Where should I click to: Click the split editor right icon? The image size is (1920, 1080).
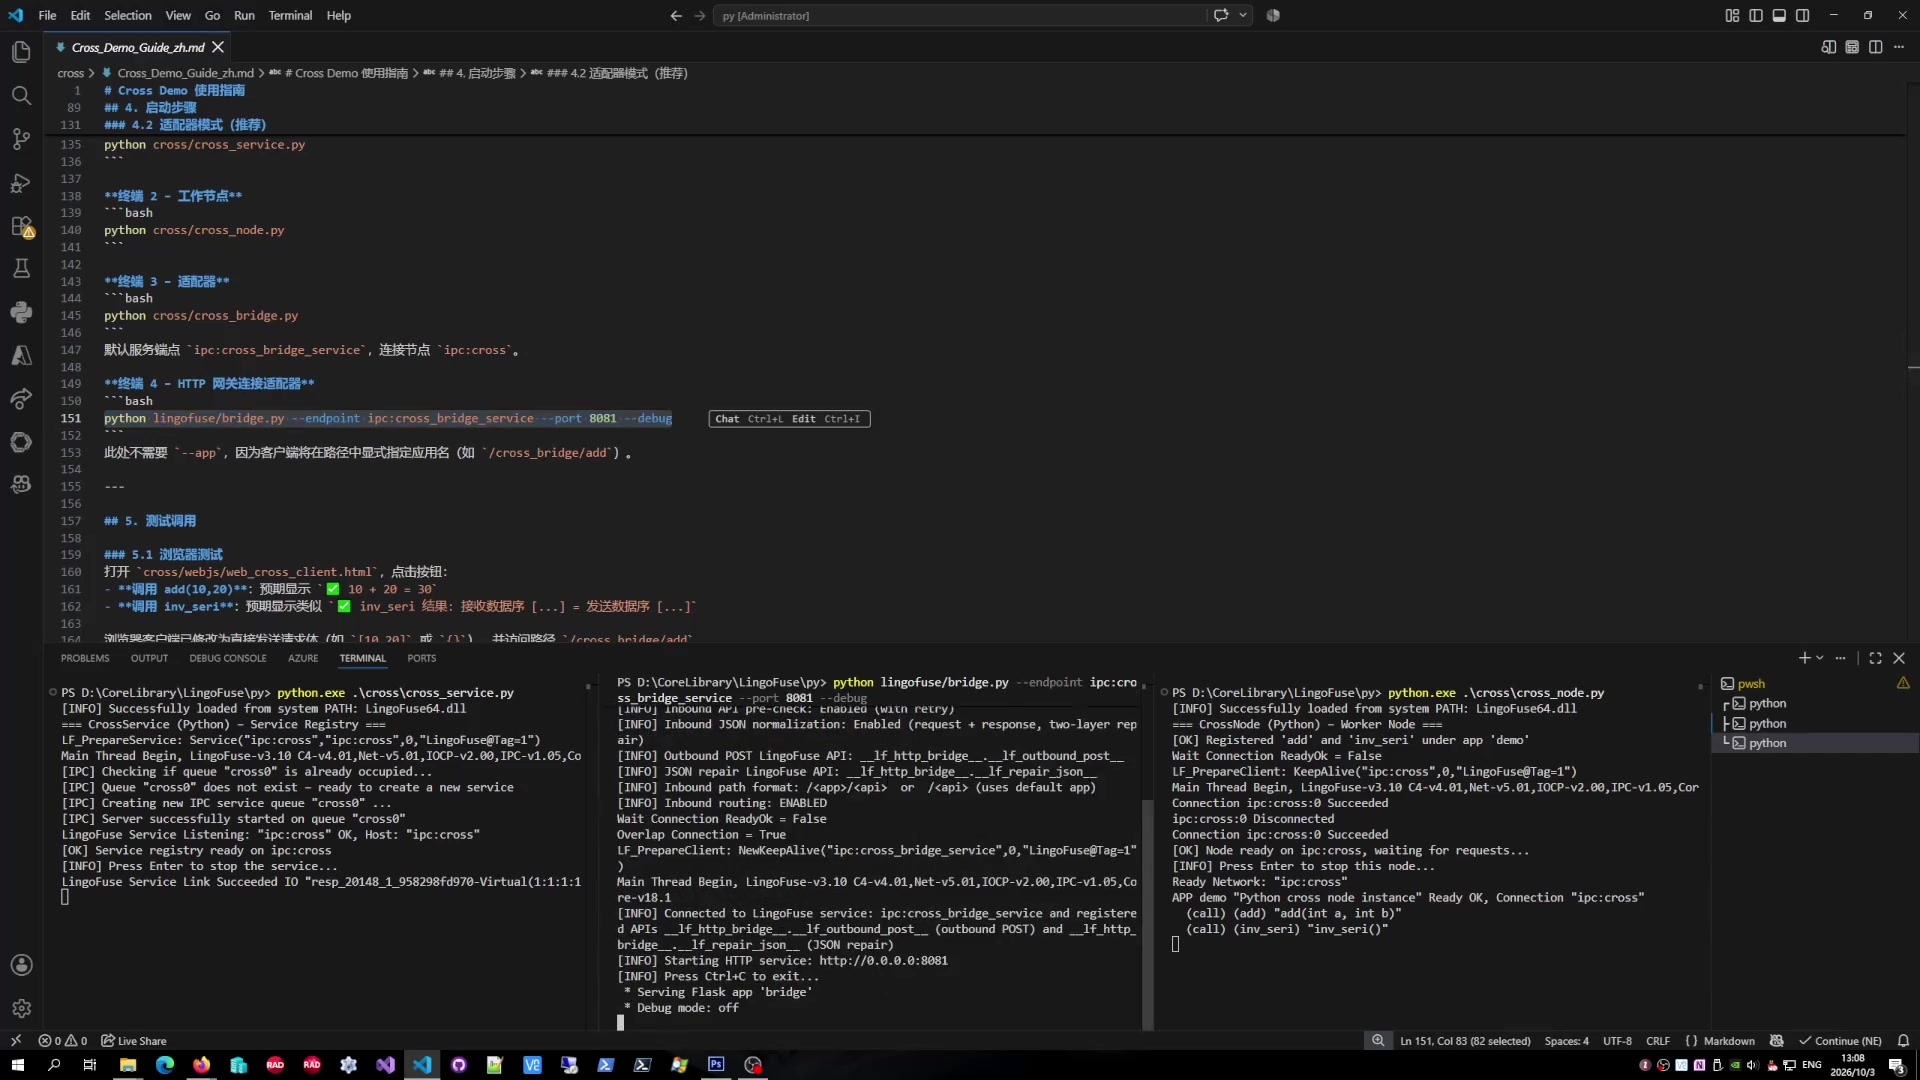[1875, 47]
